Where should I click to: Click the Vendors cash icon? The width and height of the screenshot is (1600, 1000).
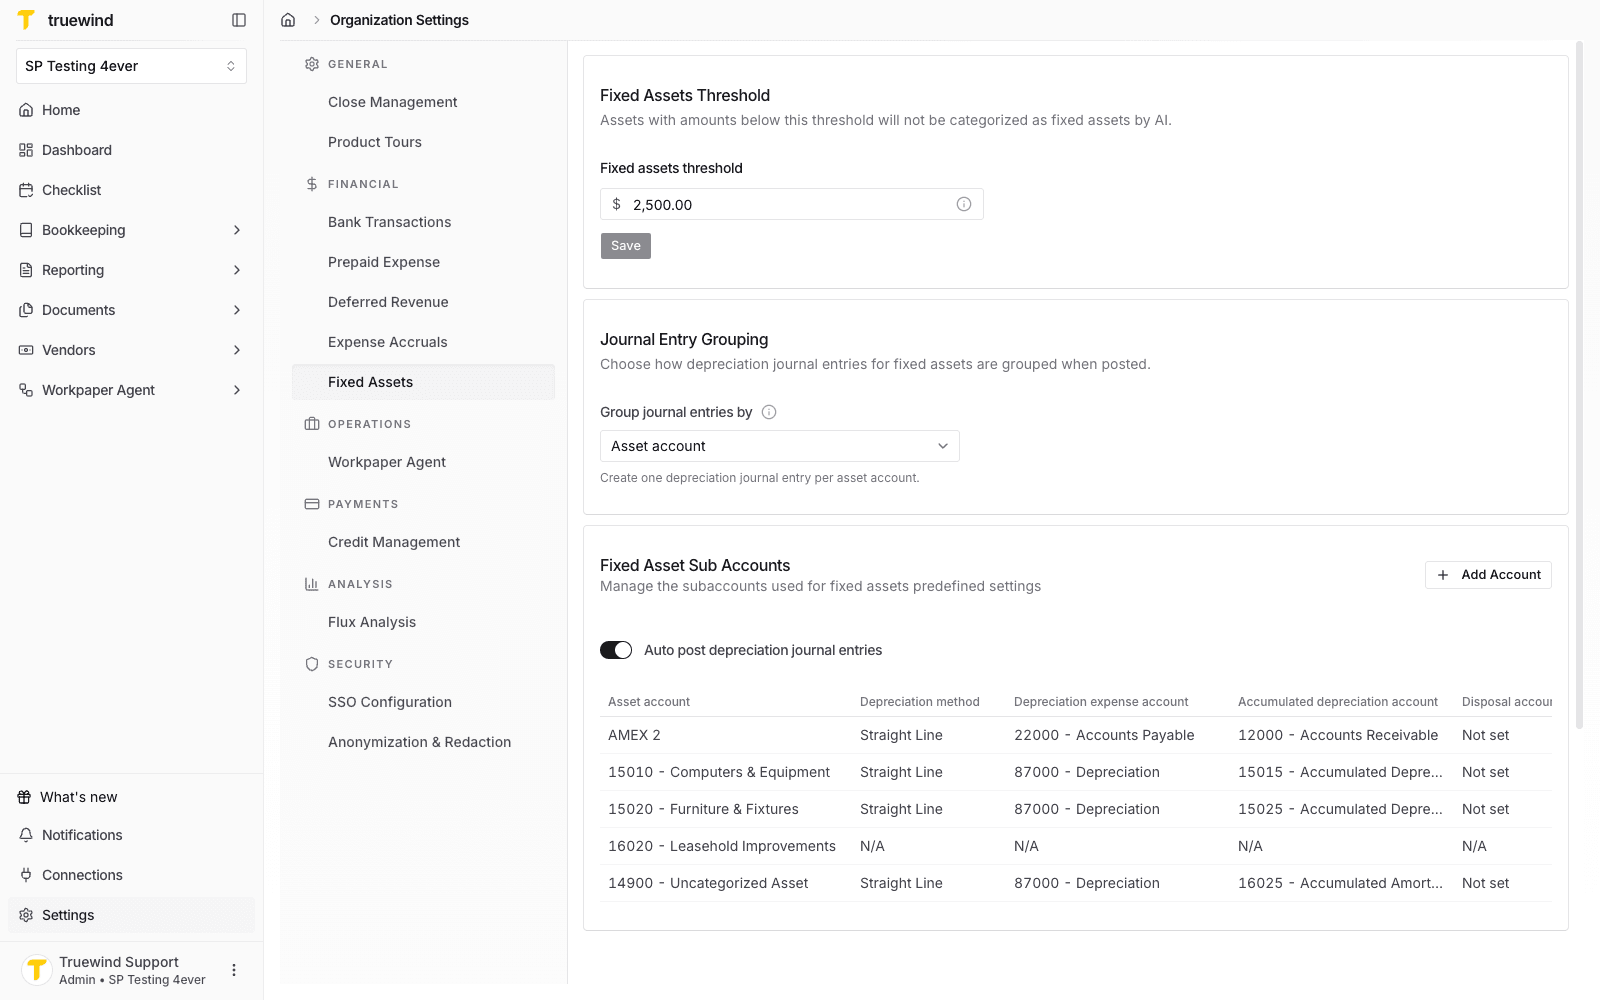point(26,350)
